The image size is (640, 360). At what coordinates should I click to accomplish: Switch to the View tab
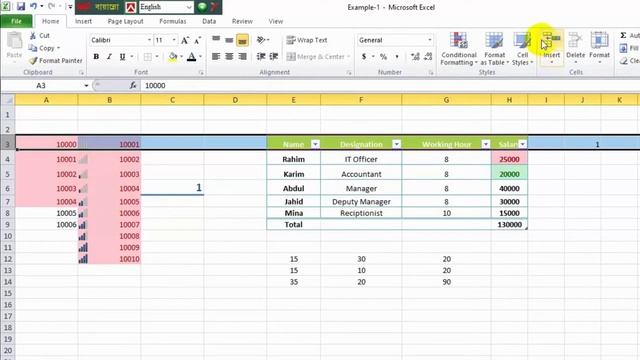(276, 21)
